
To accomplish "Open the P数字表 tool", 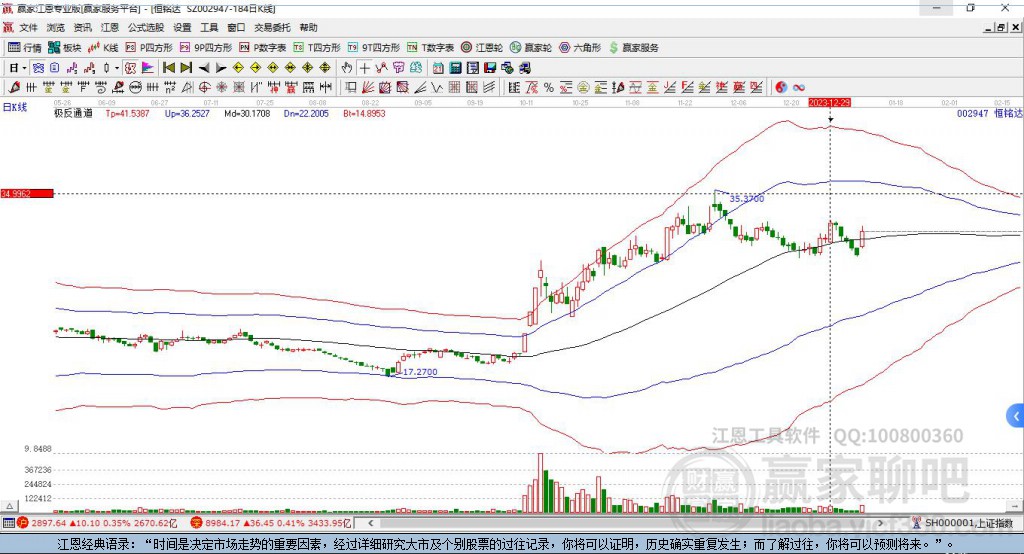I will tap(263, 48).
